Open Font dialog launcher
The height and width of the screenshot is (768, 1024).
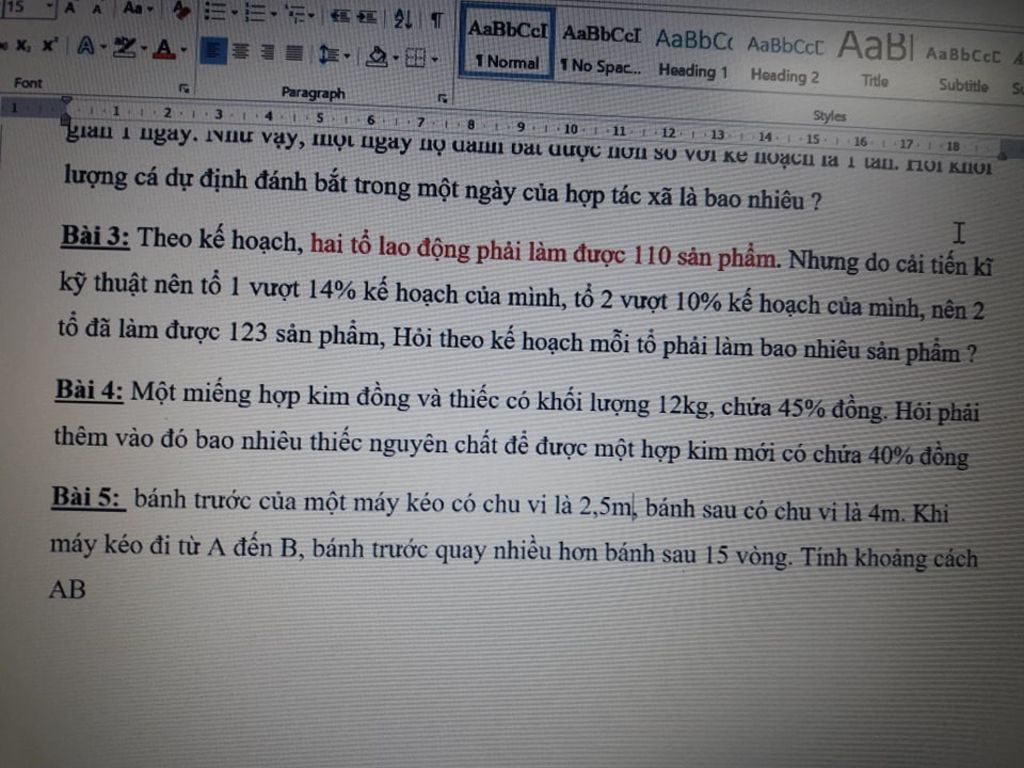(x=184, y=88)
